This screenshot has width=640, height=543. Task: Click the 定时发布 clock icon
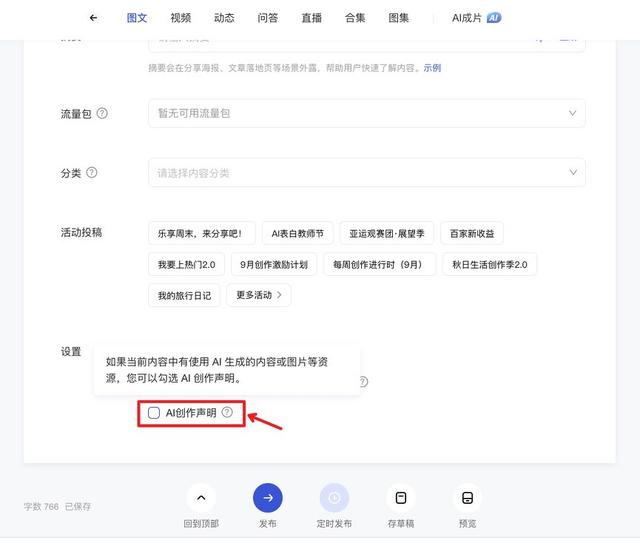coord(334,498)
